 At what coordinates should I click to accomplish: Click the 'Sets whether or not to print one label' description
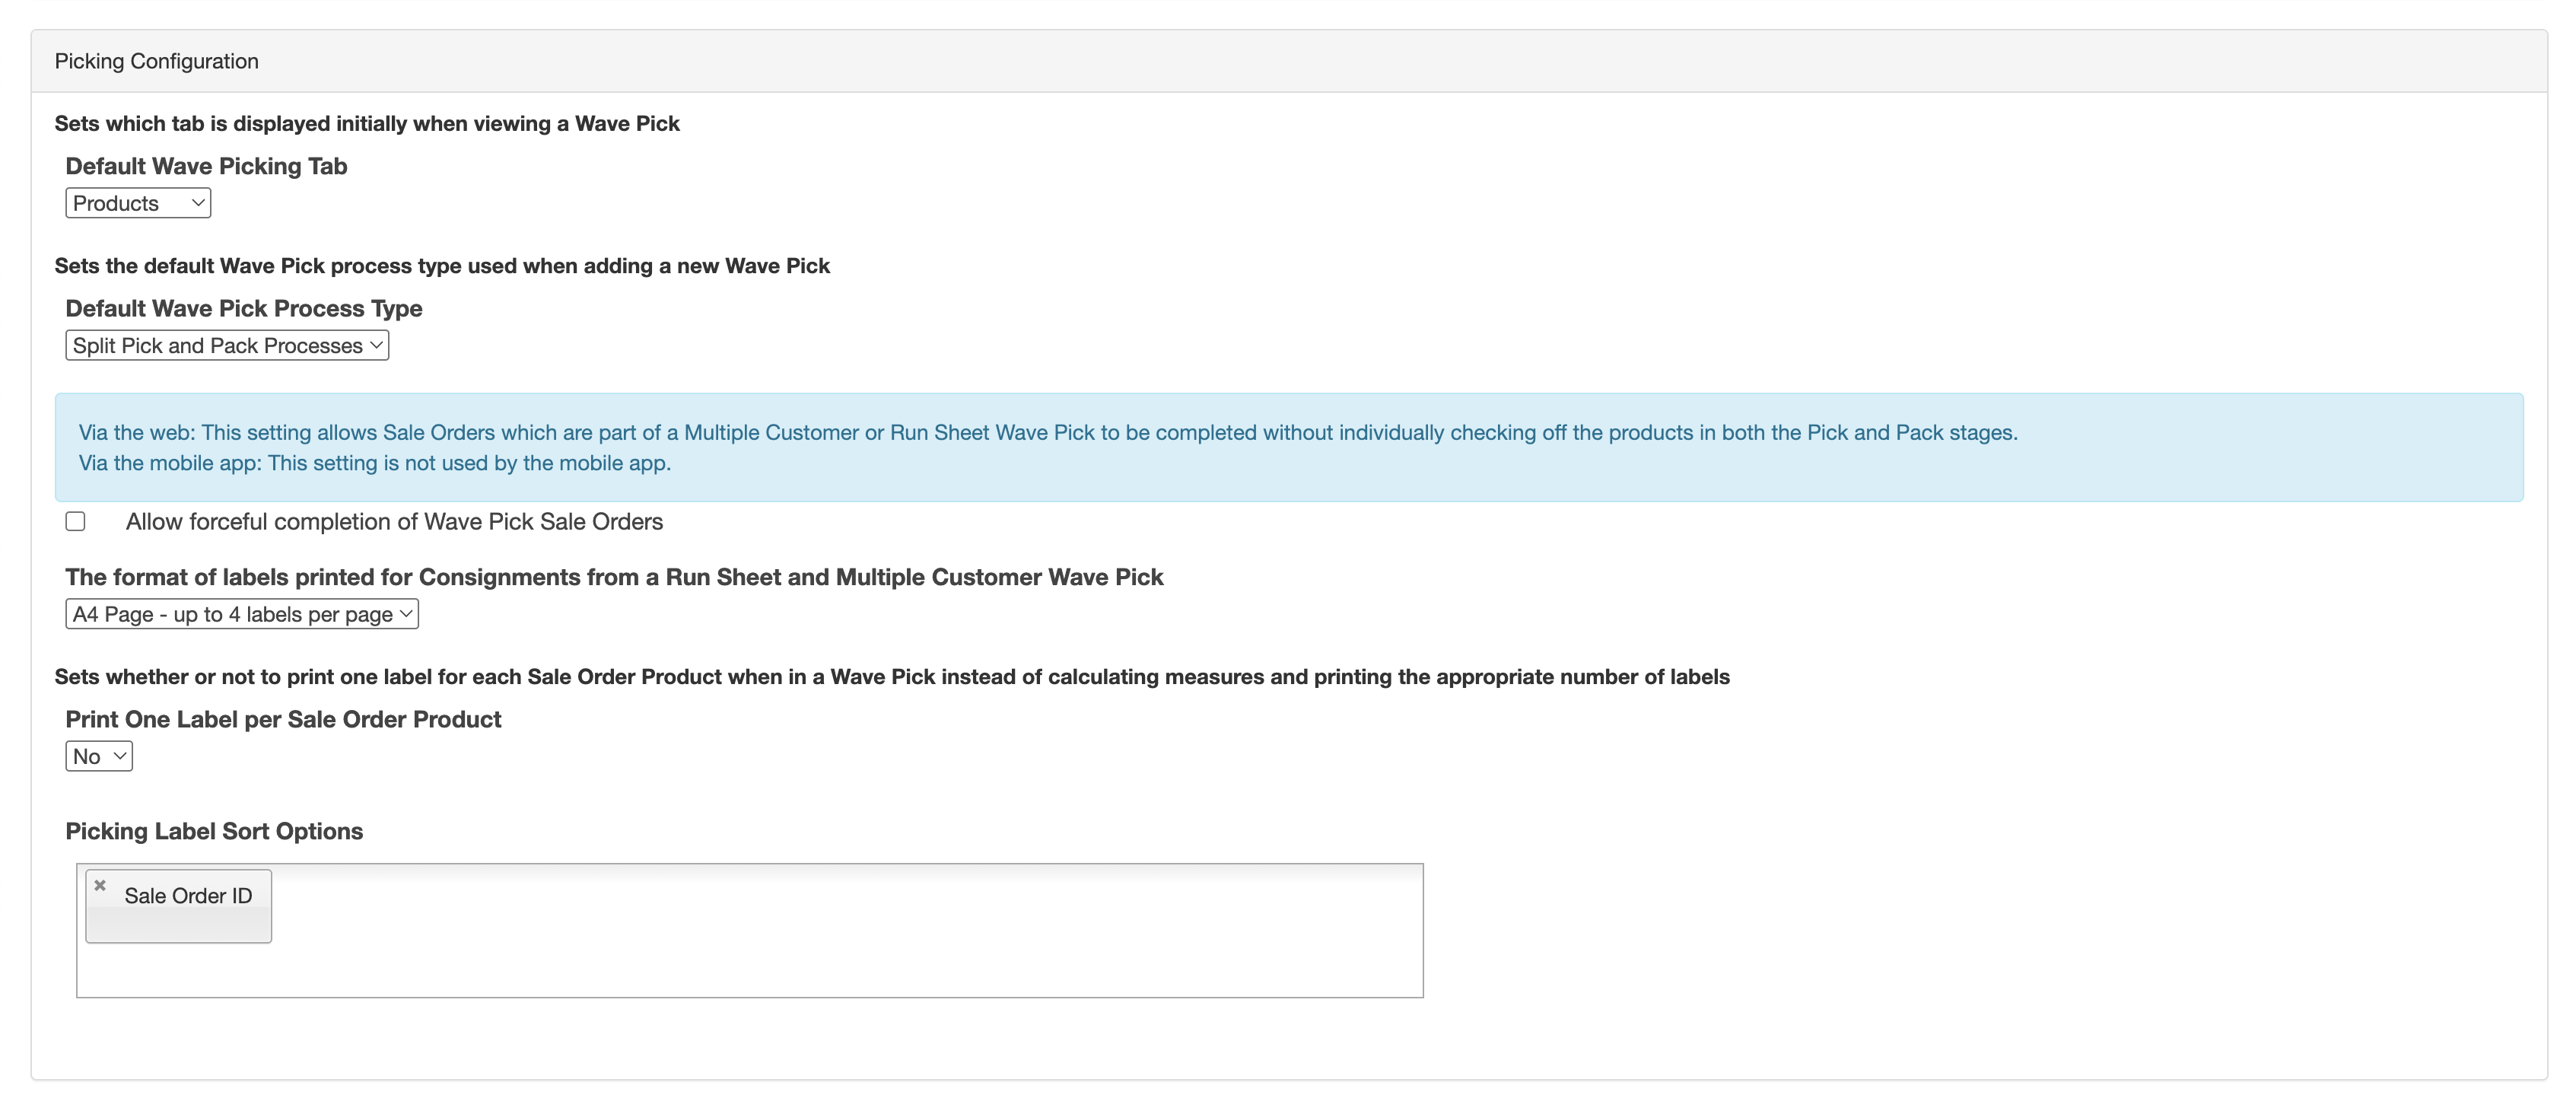pyautogui.click(x=891, y=677)
